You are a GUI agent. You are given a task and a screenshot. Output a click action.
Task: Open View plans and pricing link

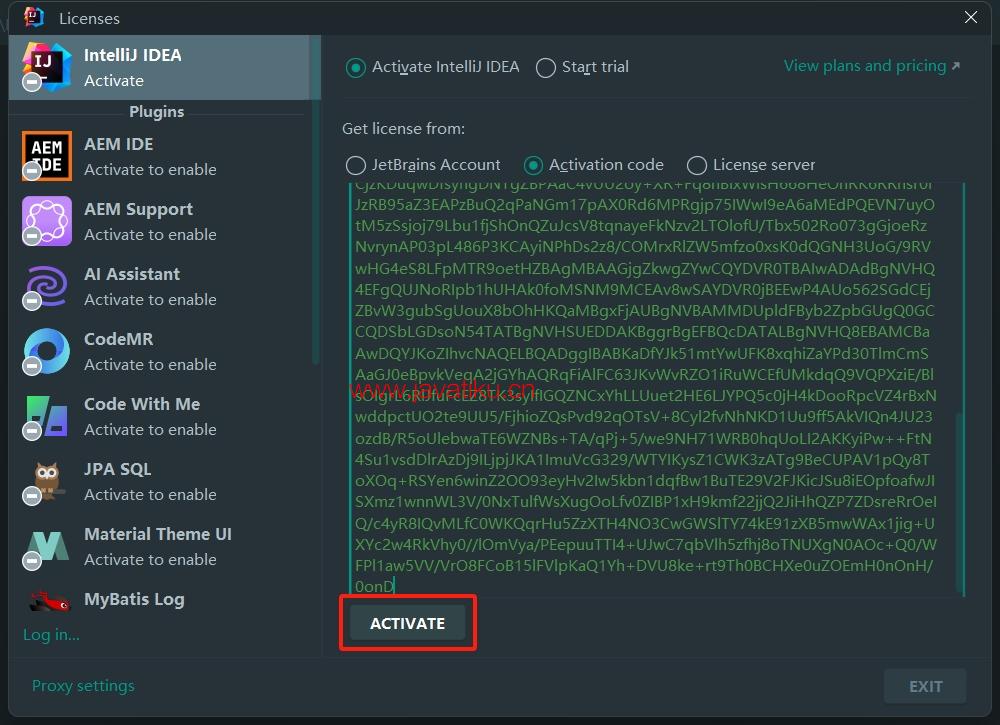tap(871, 66)
